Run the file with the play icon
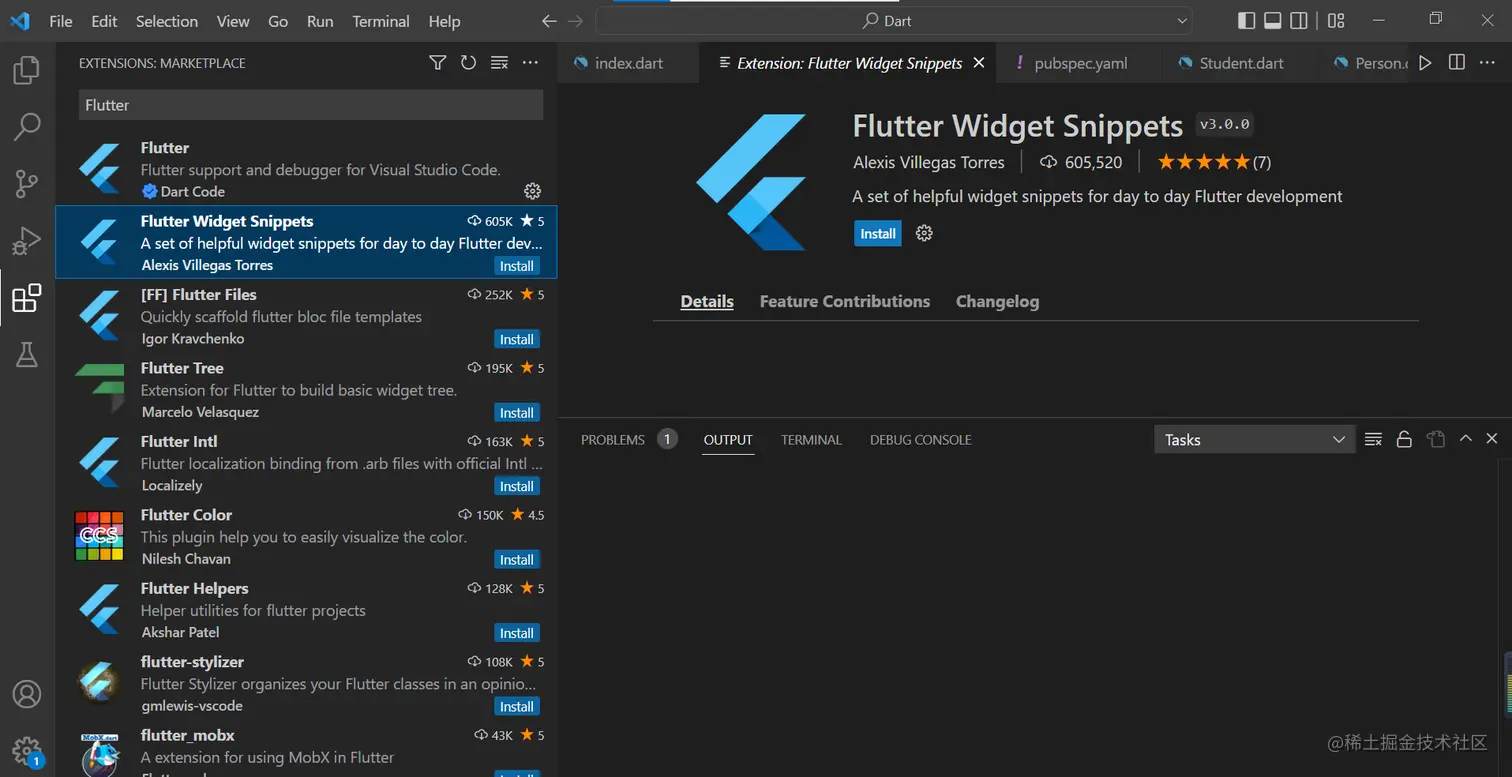This screenshot has height=777, width=1512. [x=1425, y=63]
